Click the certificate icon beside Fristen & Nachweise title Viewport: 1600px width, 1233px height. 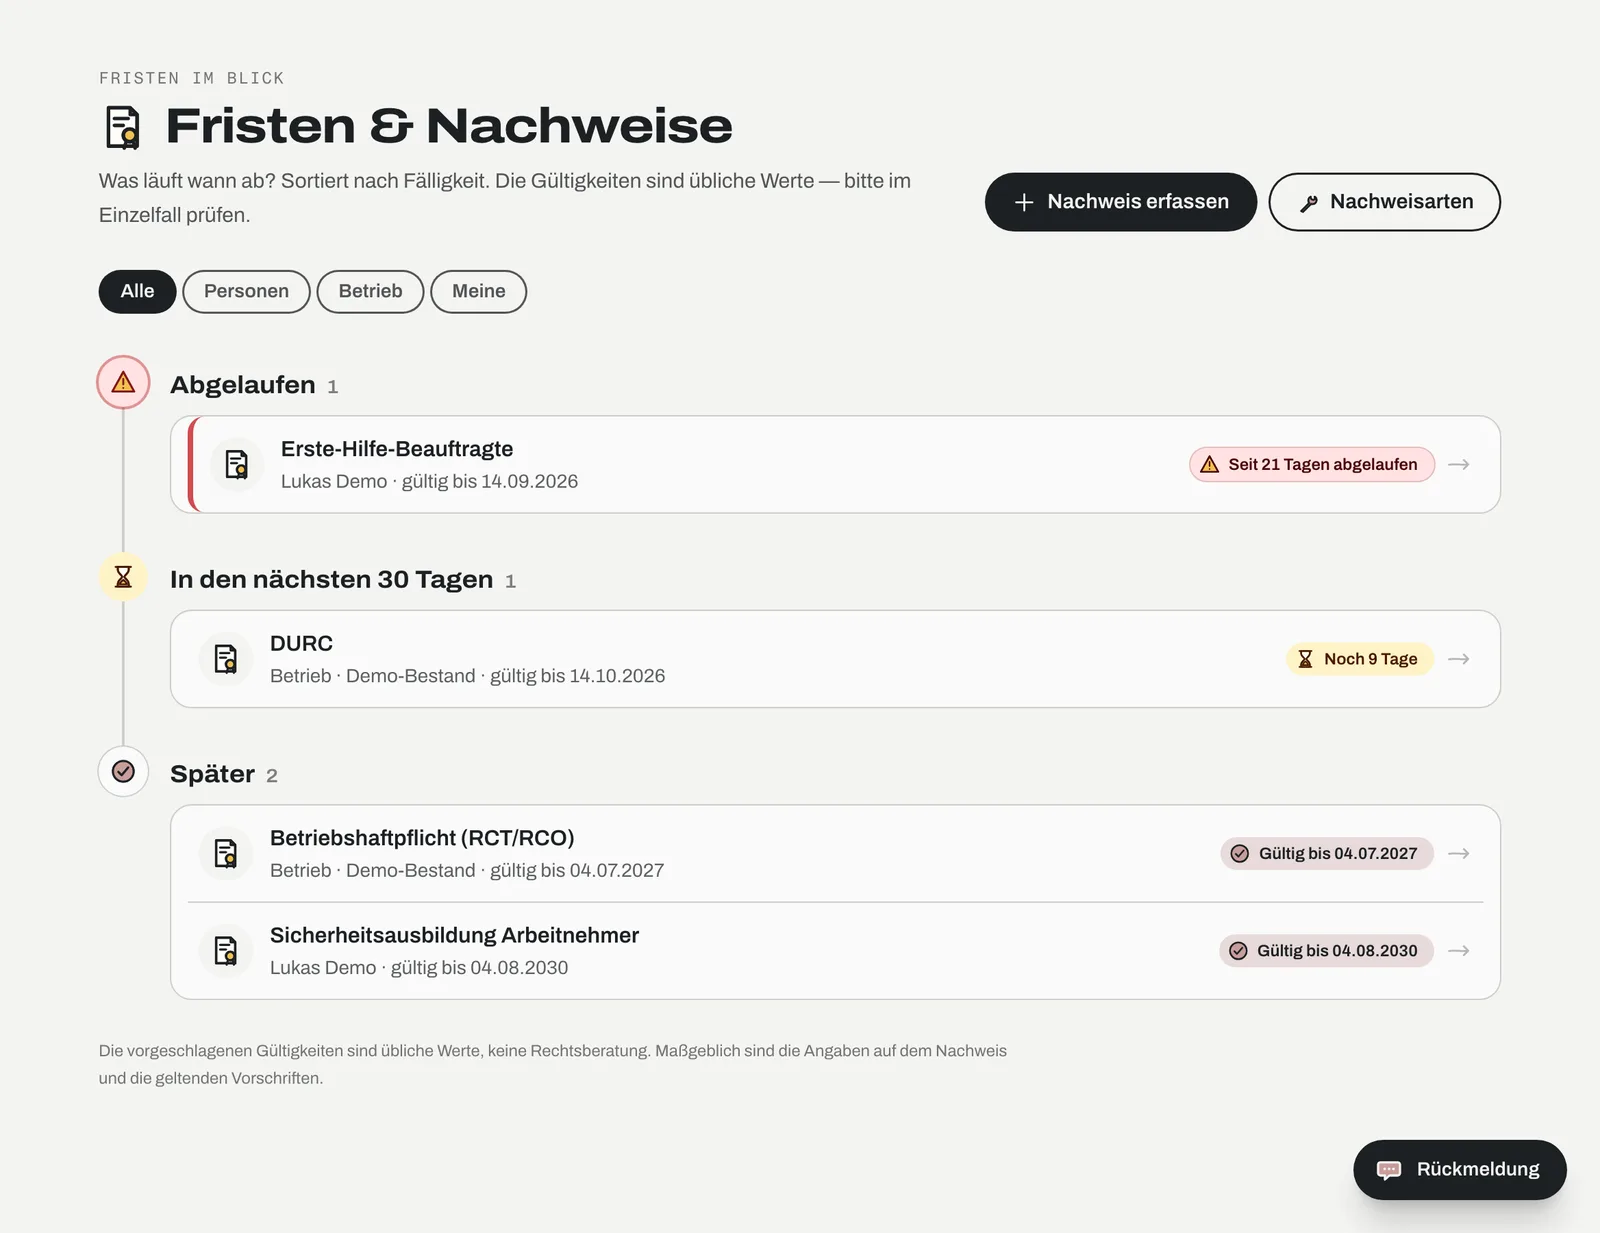coord(123,128)
